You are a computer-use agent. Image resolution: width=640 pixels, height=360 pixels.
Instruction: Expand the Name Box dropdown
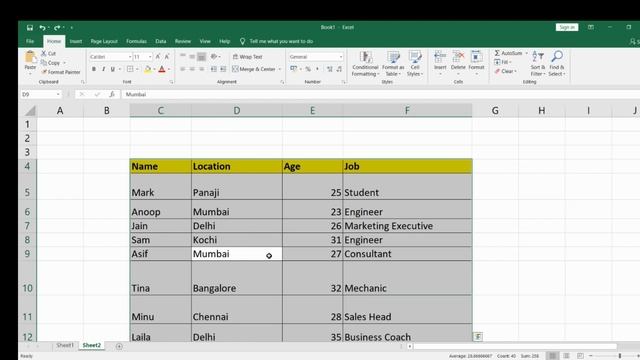(58, 94)
